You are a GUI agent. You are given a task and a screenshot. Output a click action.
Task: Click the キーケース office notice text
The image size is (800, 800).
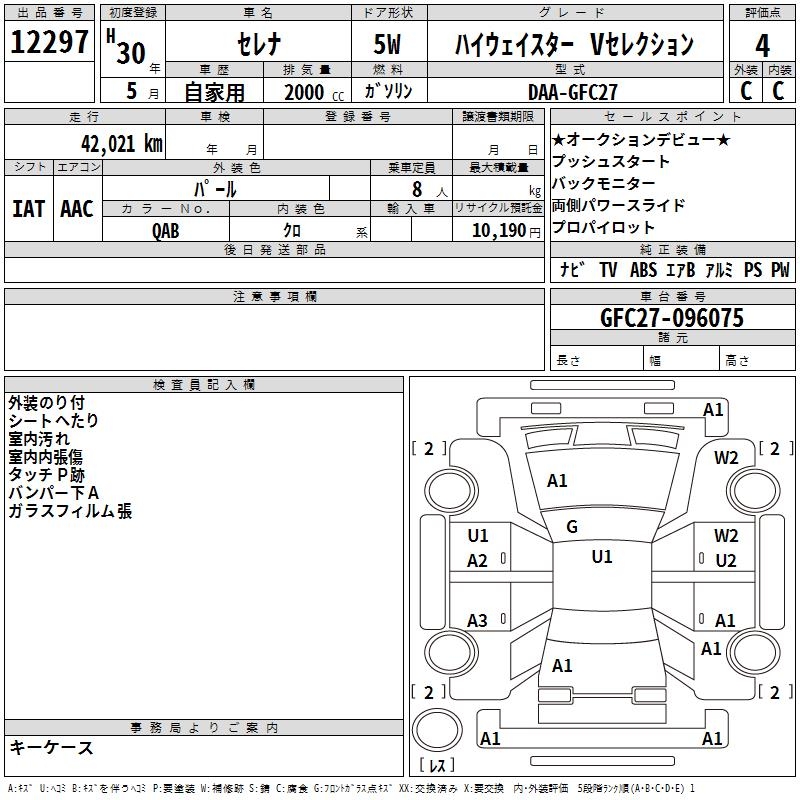coord(51,747)
